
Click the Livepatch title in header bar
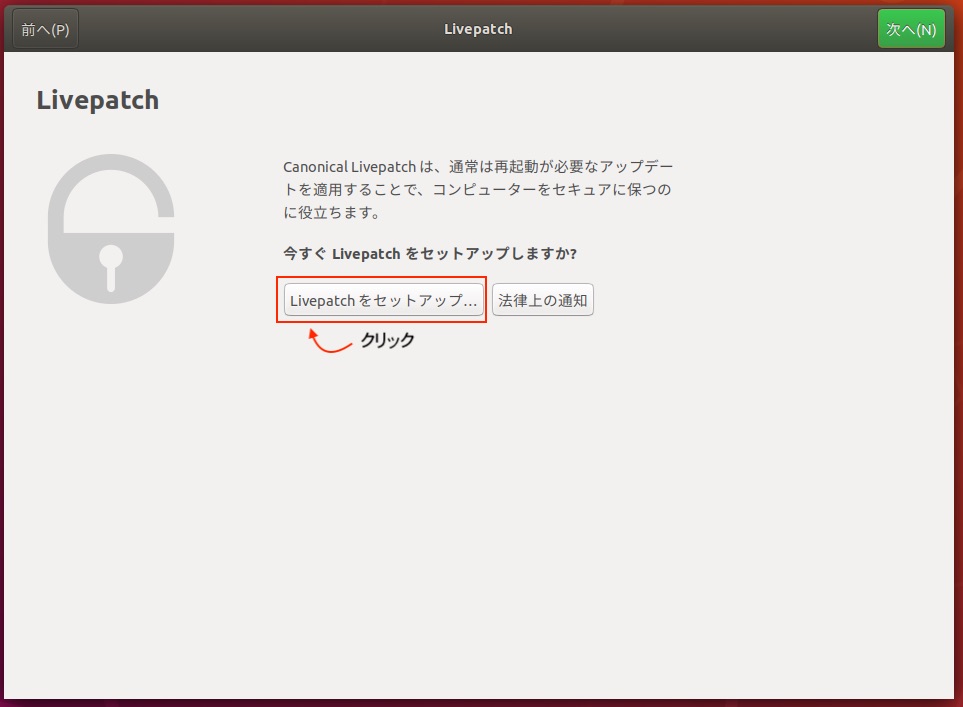[478, 29]
